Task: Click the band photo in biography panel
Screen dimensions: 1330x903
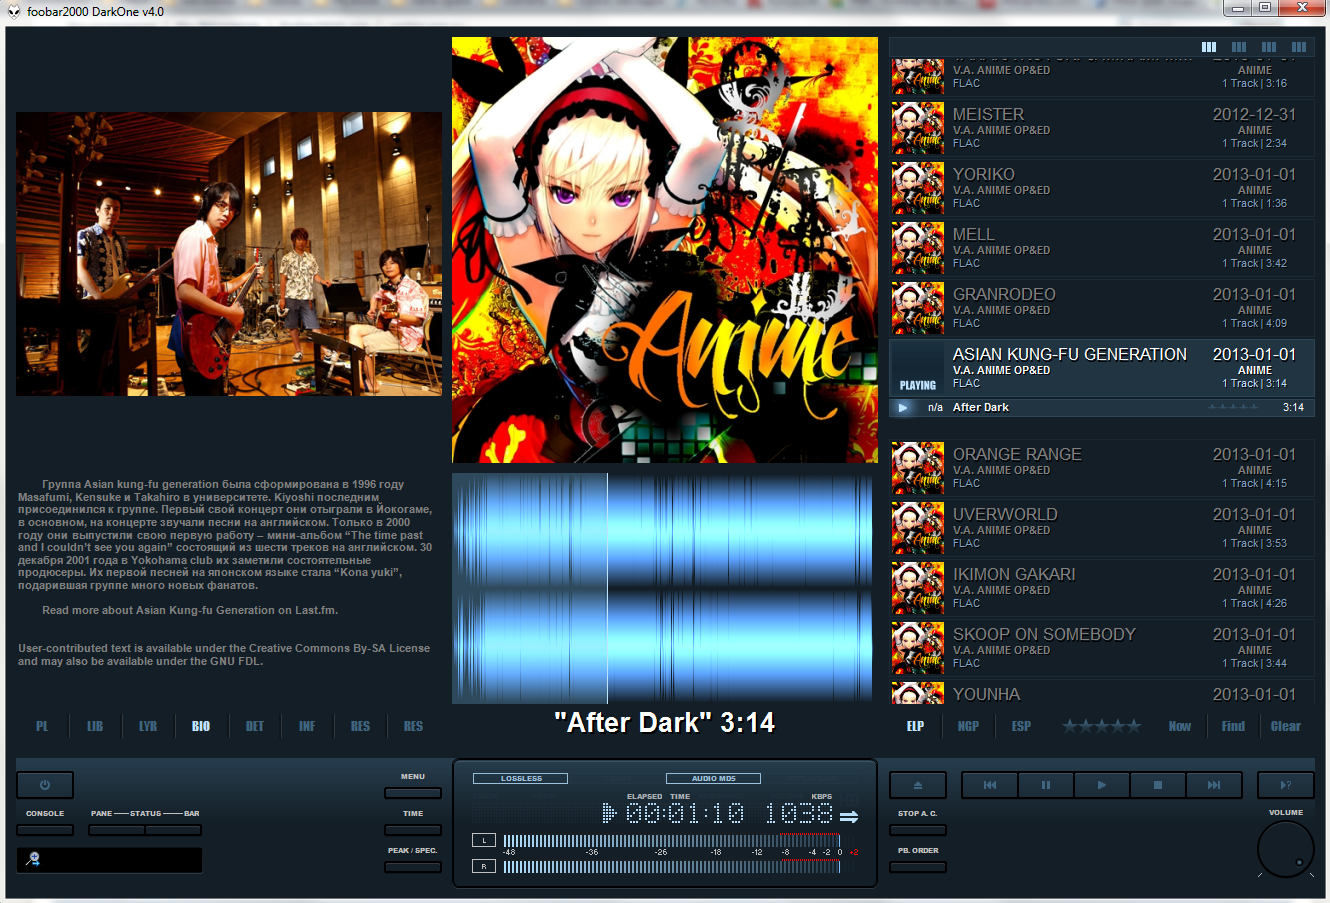Action: [x=229, y=254]
